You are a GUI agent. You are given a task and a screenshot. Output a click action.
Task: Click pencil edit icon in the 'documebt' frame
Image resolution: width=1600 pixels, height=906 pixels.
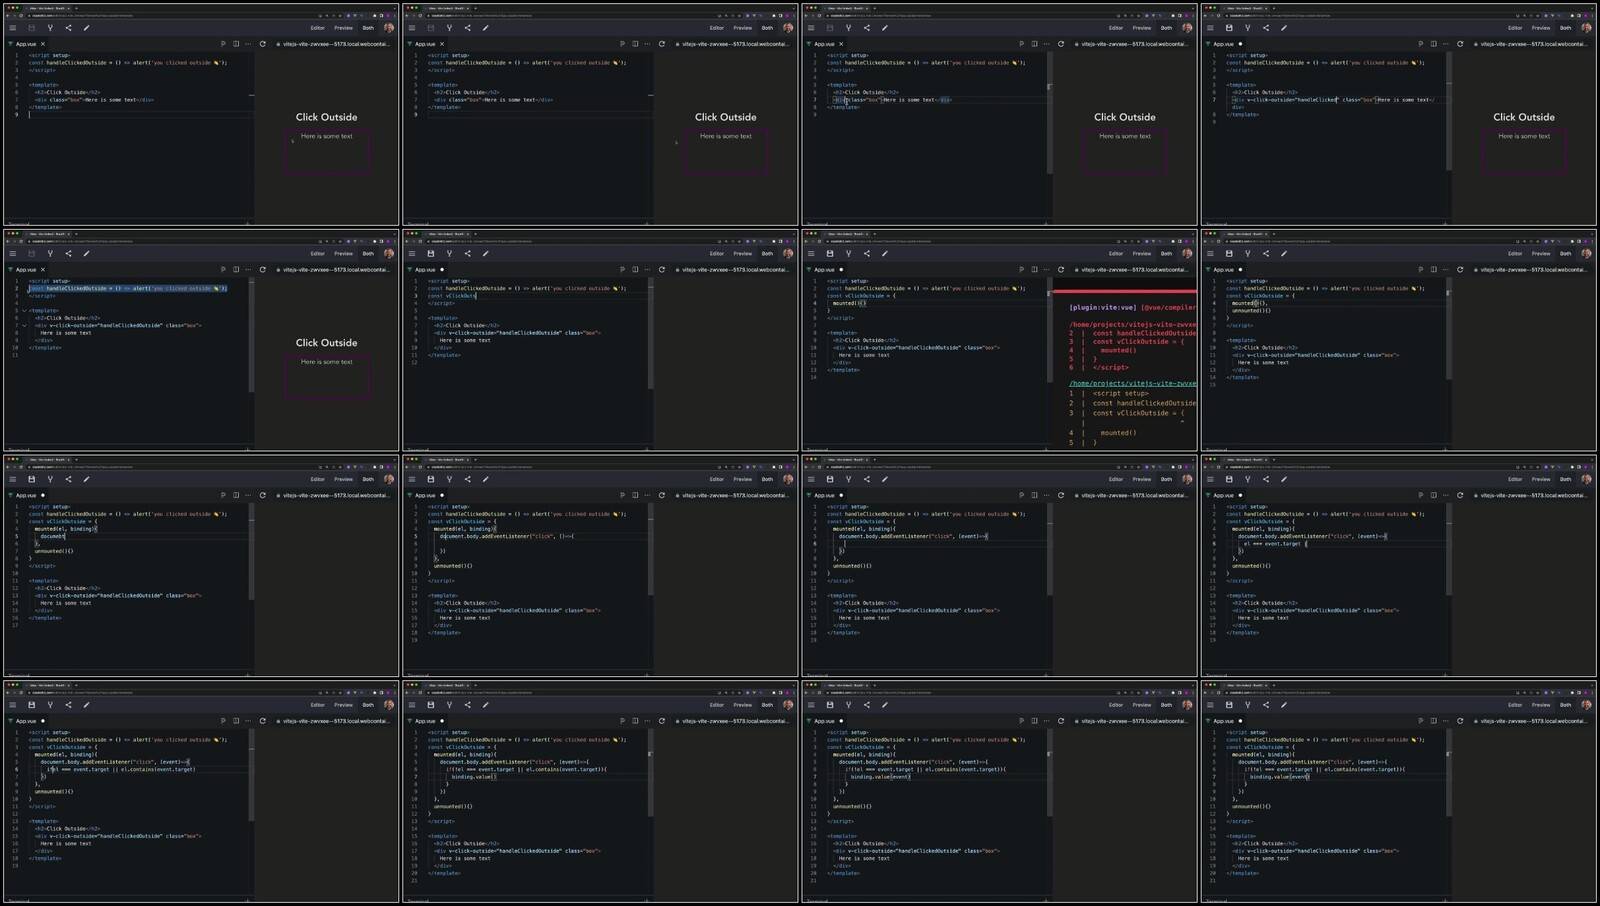[x=87, y=480]
